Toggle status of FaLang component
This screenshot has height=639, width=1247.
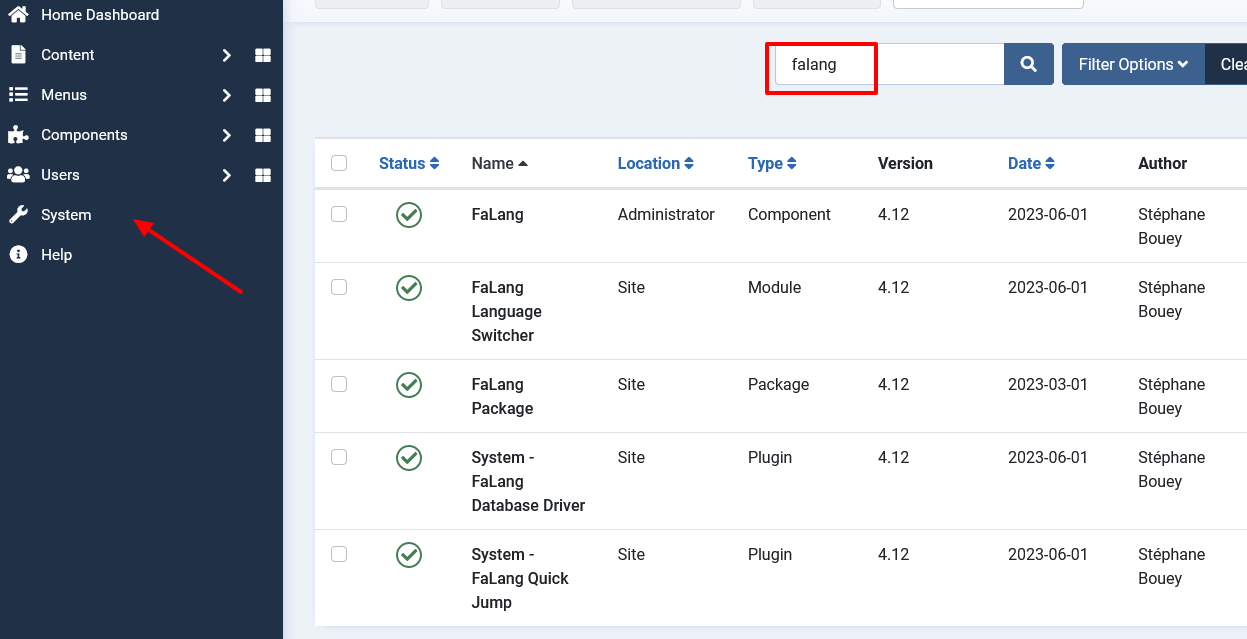pos(409,215)
